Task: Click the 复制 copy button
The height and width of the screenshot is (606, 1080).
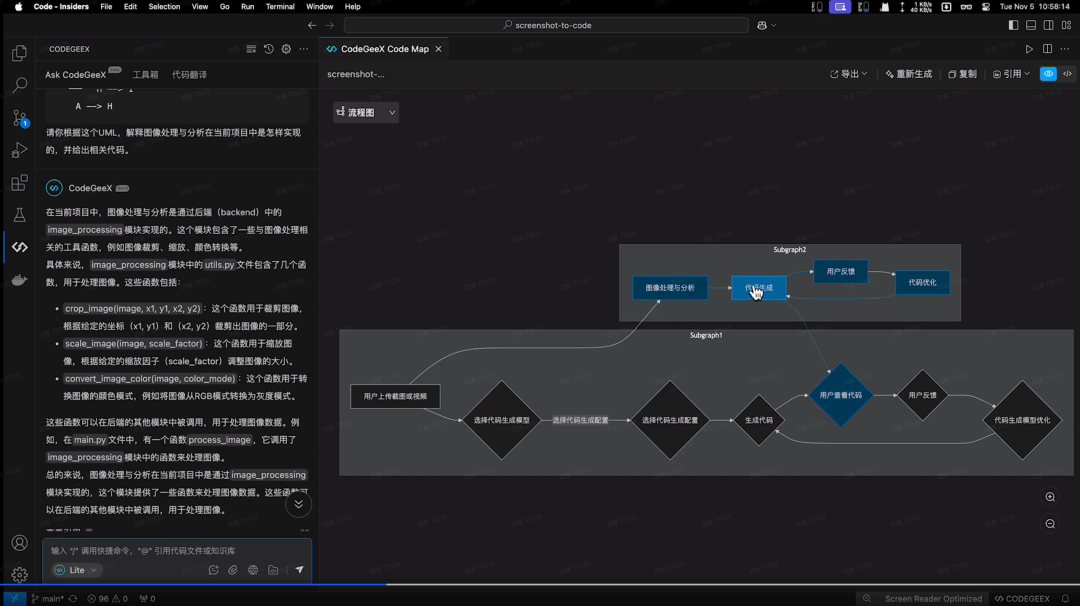Action: (962, 74)
